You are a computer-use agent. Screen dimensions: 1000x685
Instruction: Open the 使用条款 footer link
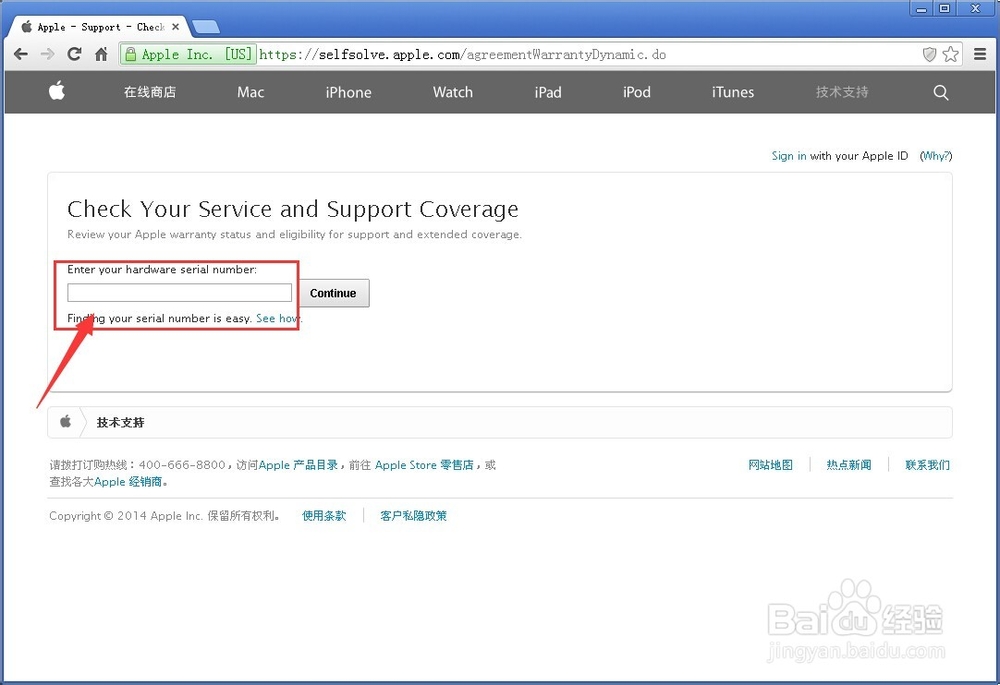tap(325, 516)
